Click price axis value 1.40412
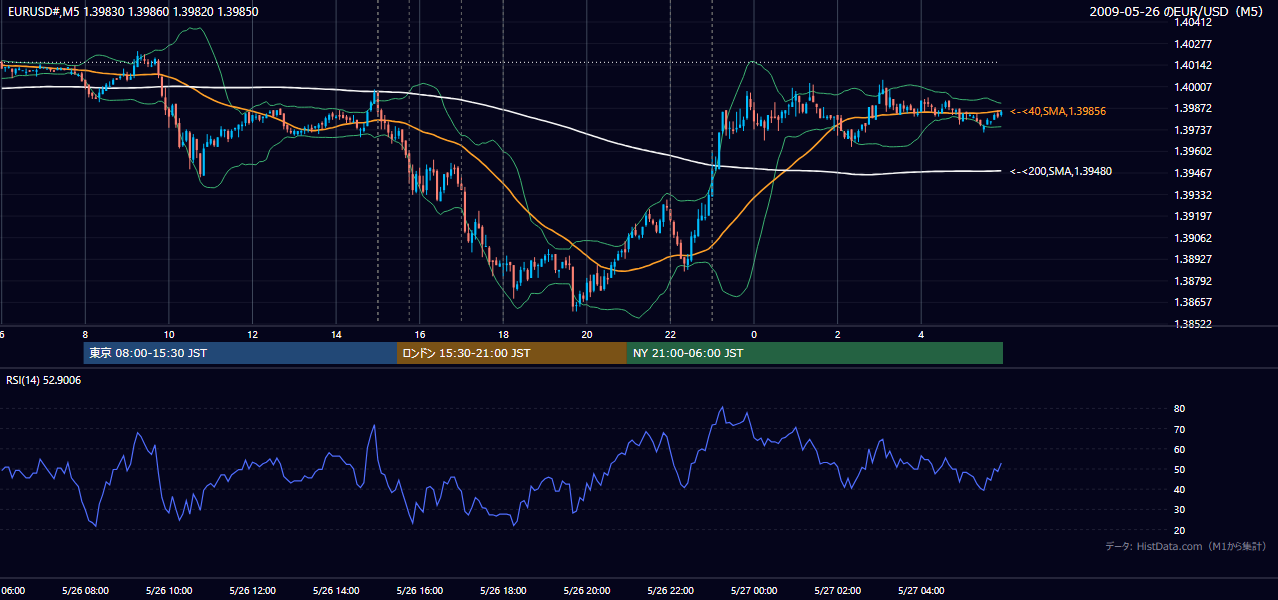The image size is (1278, 600). point(1194,22)
